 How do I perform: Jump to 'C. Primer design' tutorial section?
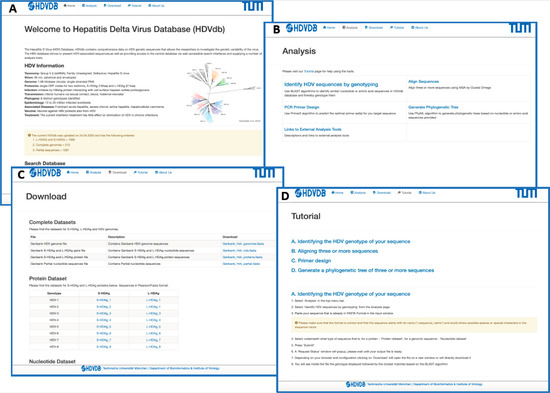point(311,261)
